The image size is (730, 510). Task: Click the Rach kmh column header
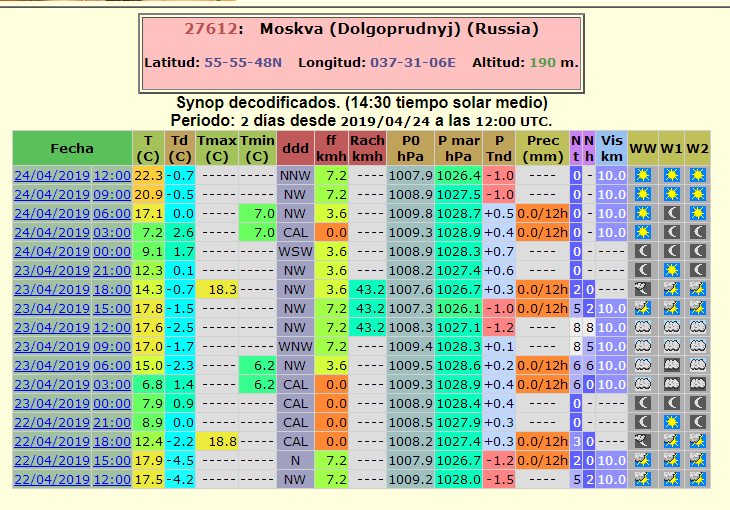pyautogui.click(x=367, y=148)
